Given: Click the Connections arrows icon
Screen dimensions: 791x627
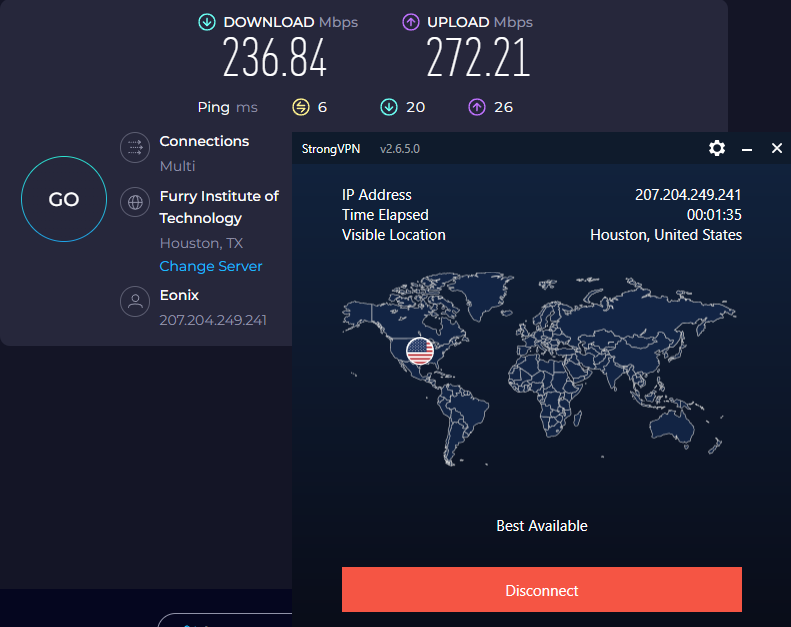Looking at the screenshot, I should 135,147.
